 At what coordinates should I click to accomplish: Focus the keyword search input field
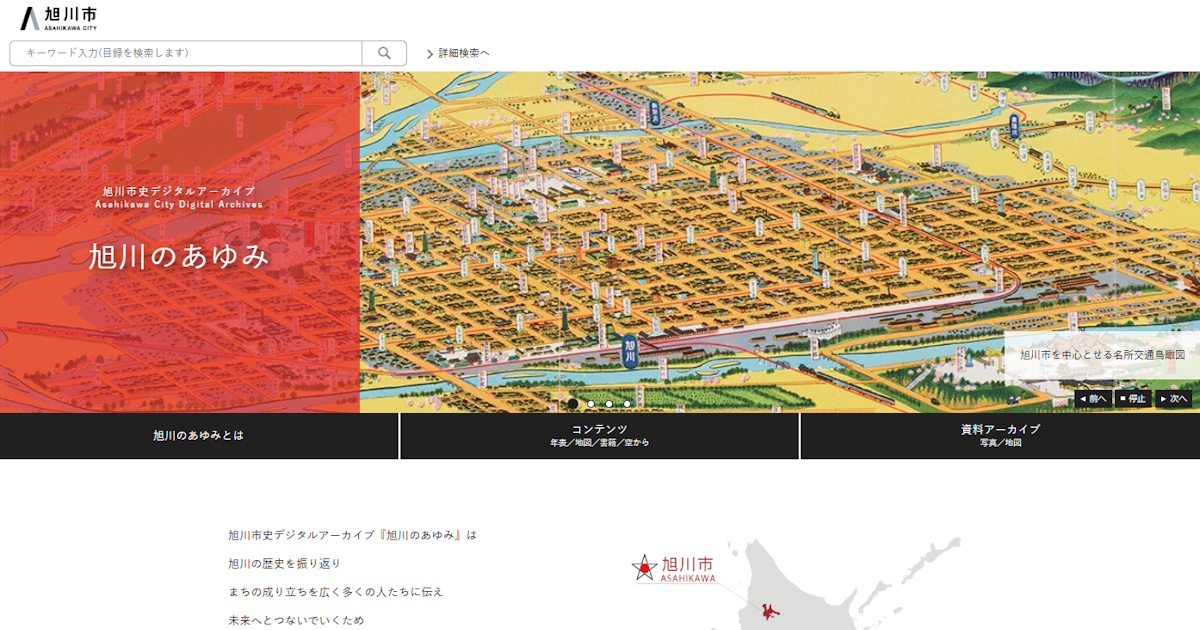[x=186, y=53]
